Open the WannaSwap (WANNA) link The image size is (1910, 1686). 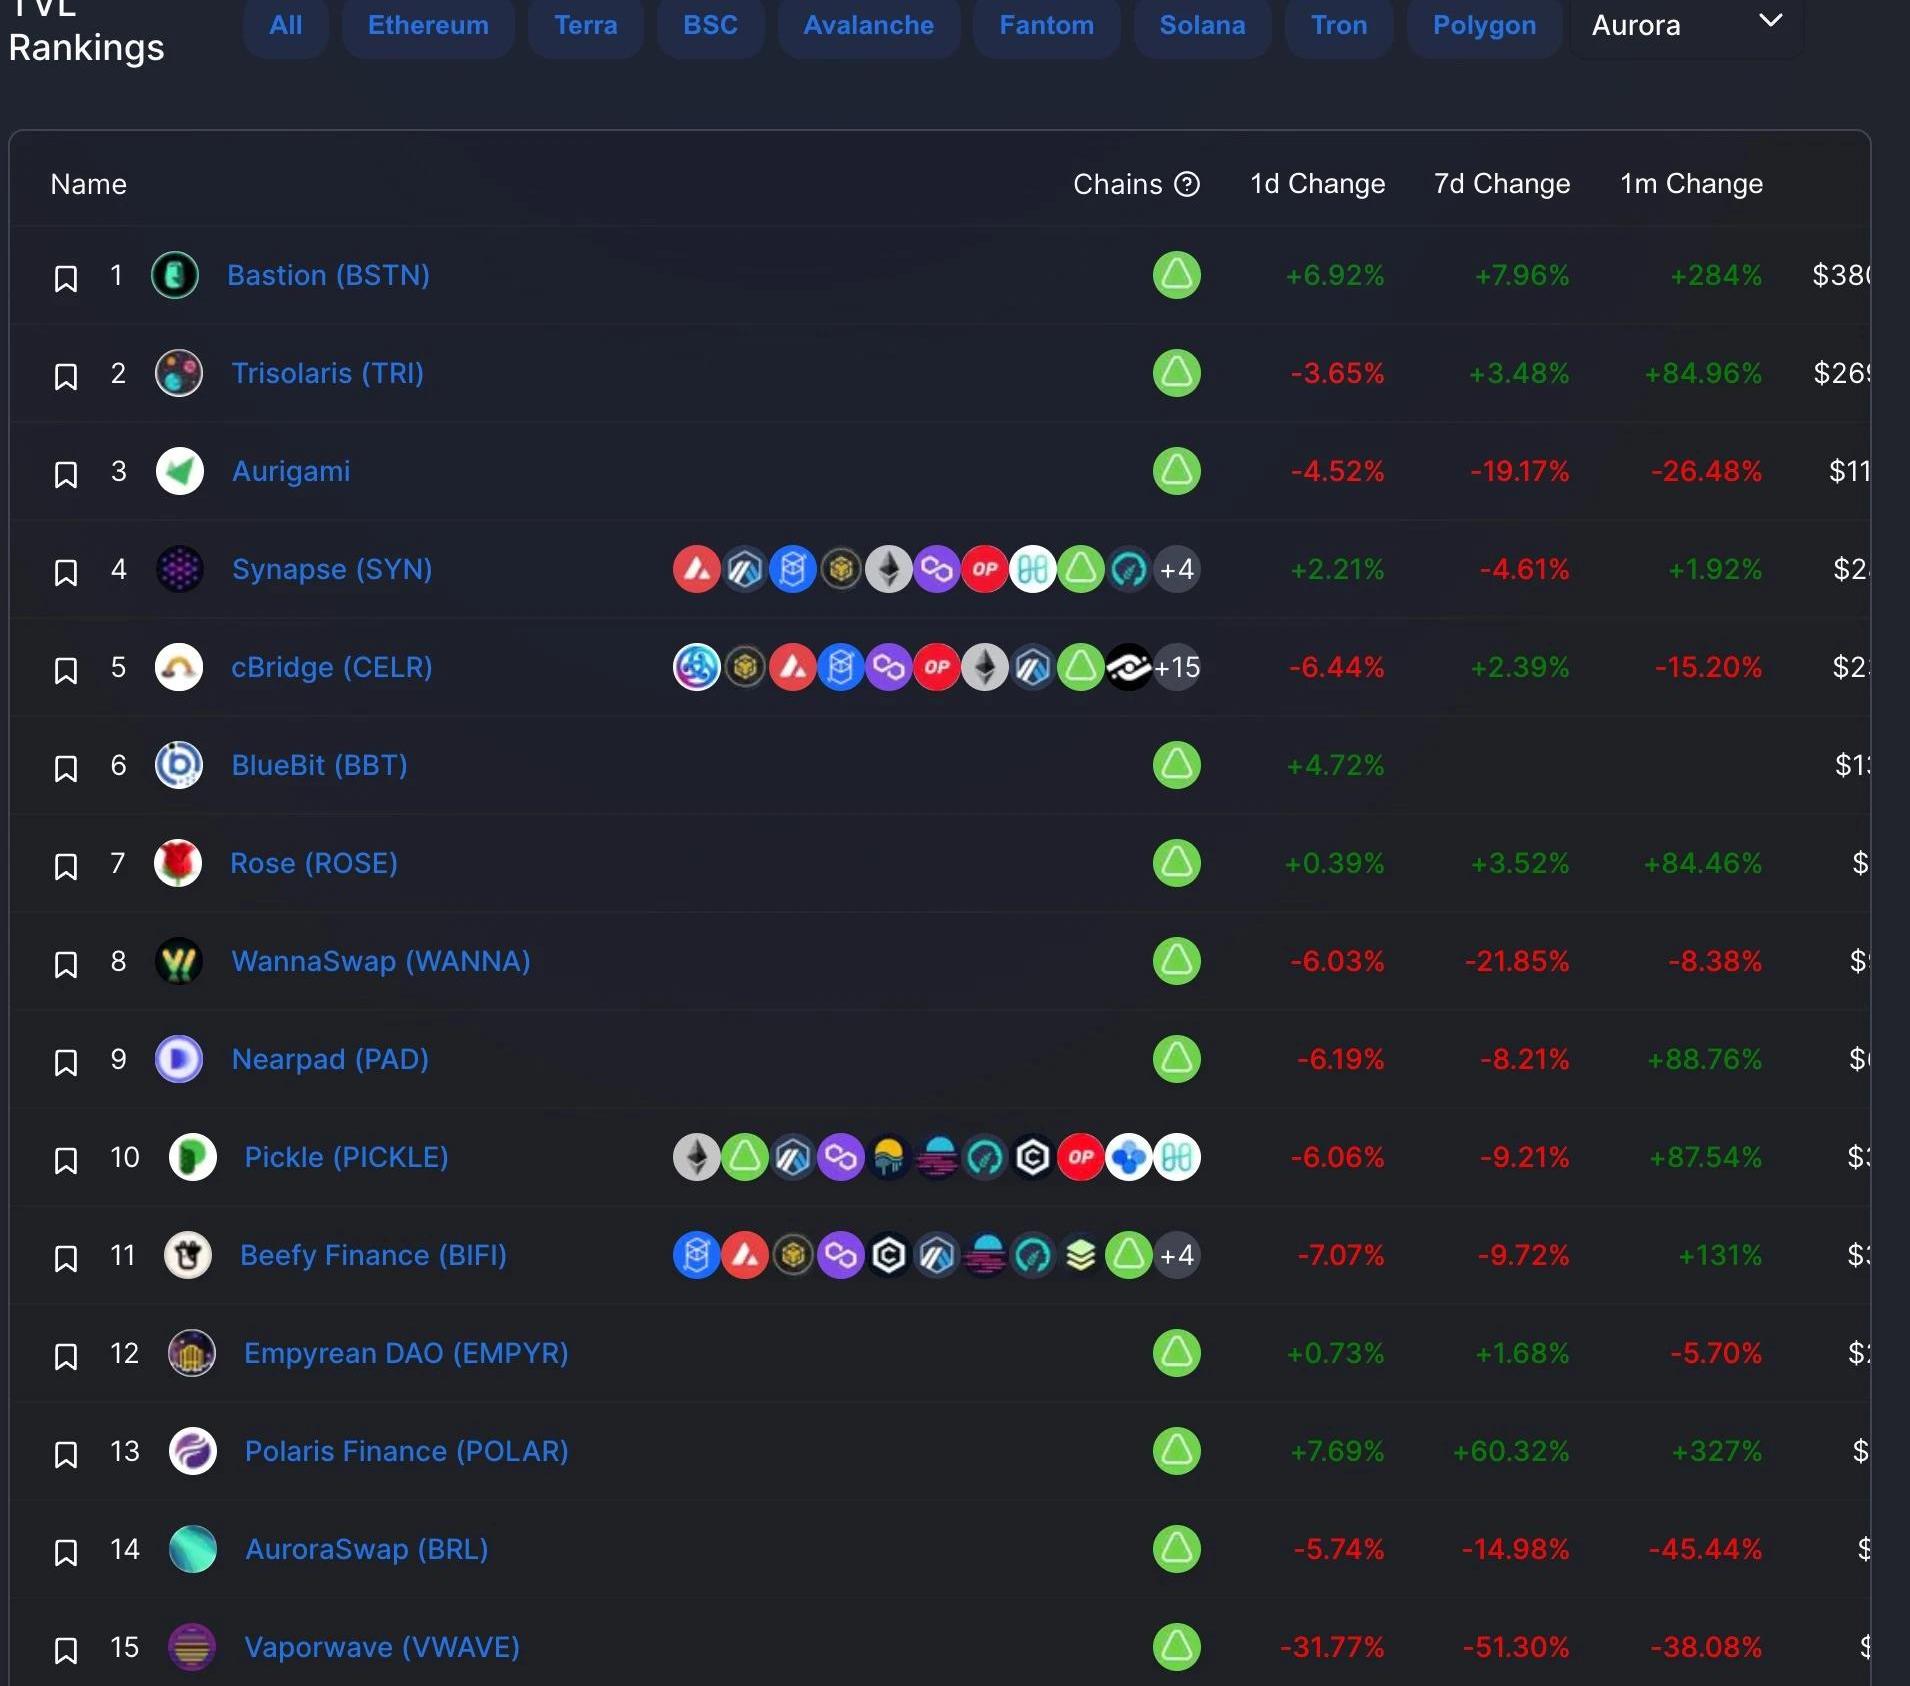click(x=381, y=961)
